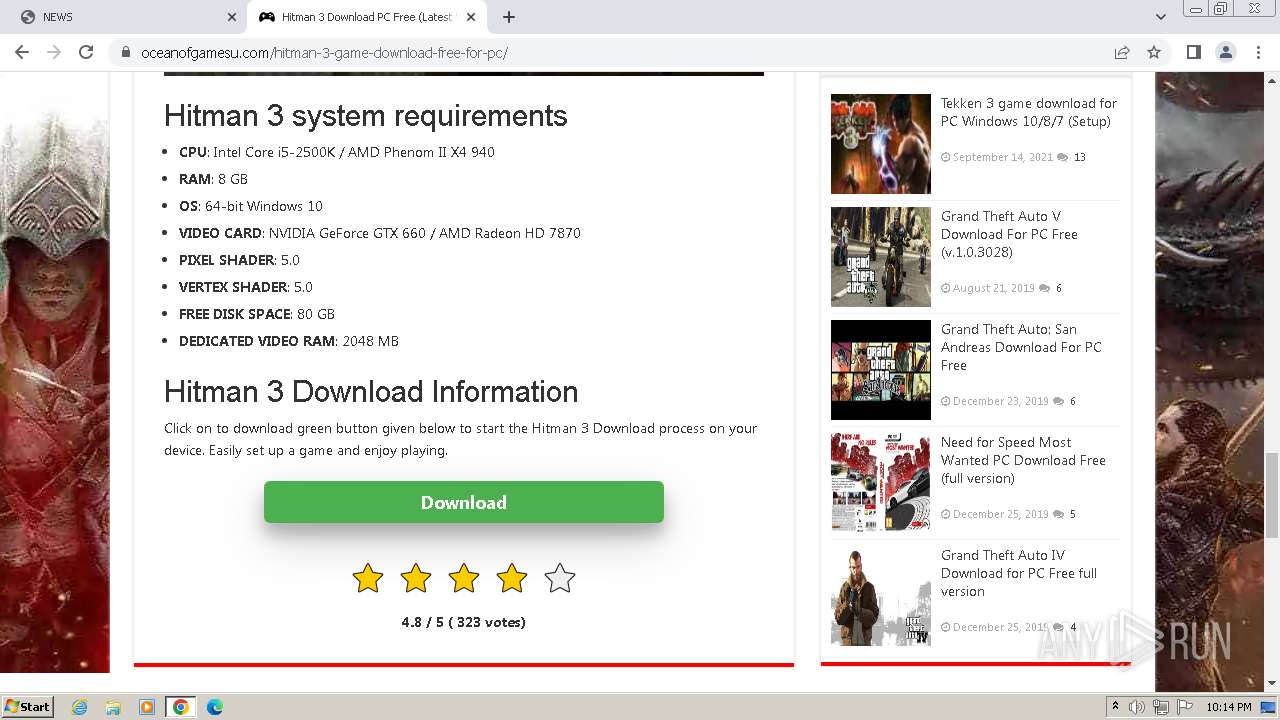Rate five stars on the rating

[560, 578]
